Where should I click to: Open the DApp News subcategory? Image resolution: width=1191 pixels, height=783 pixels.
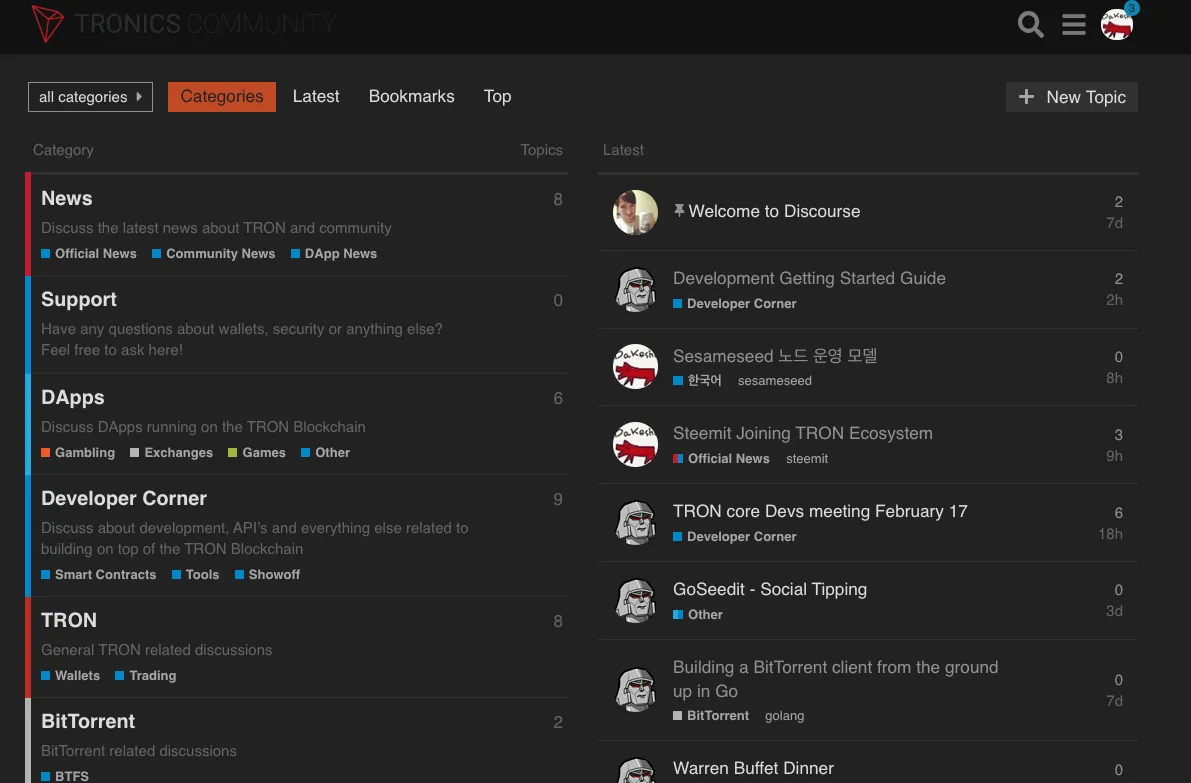coord(334,254)
